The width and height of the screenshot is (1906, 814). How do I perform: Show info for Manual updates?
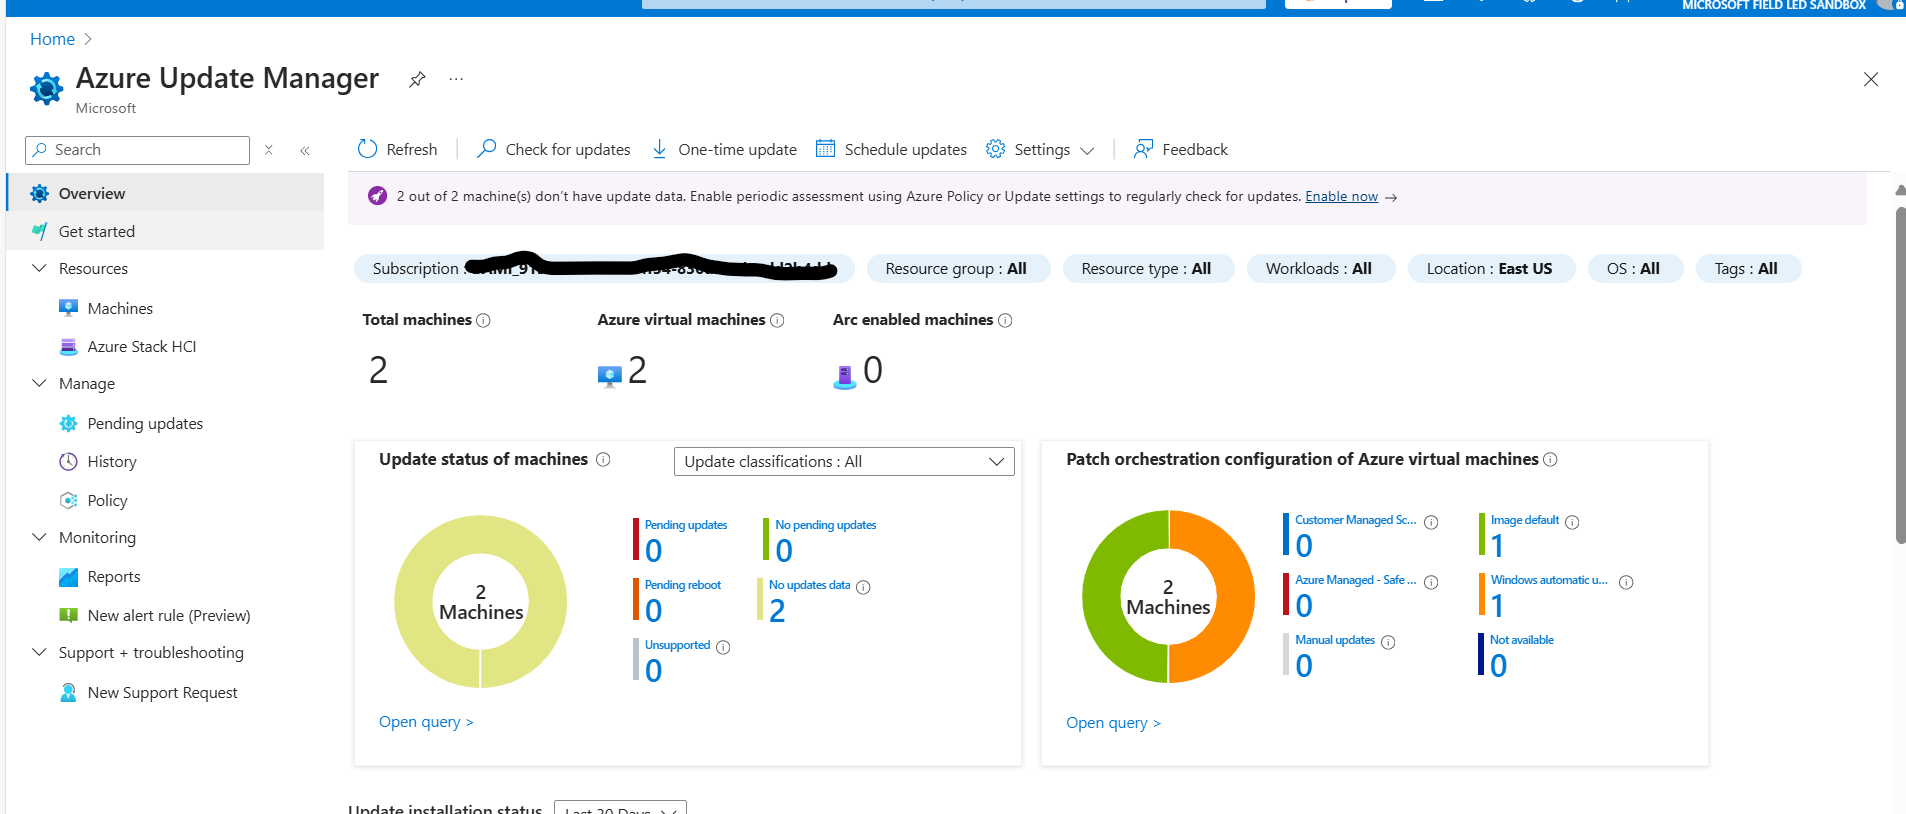click(x=1388, y=642)
